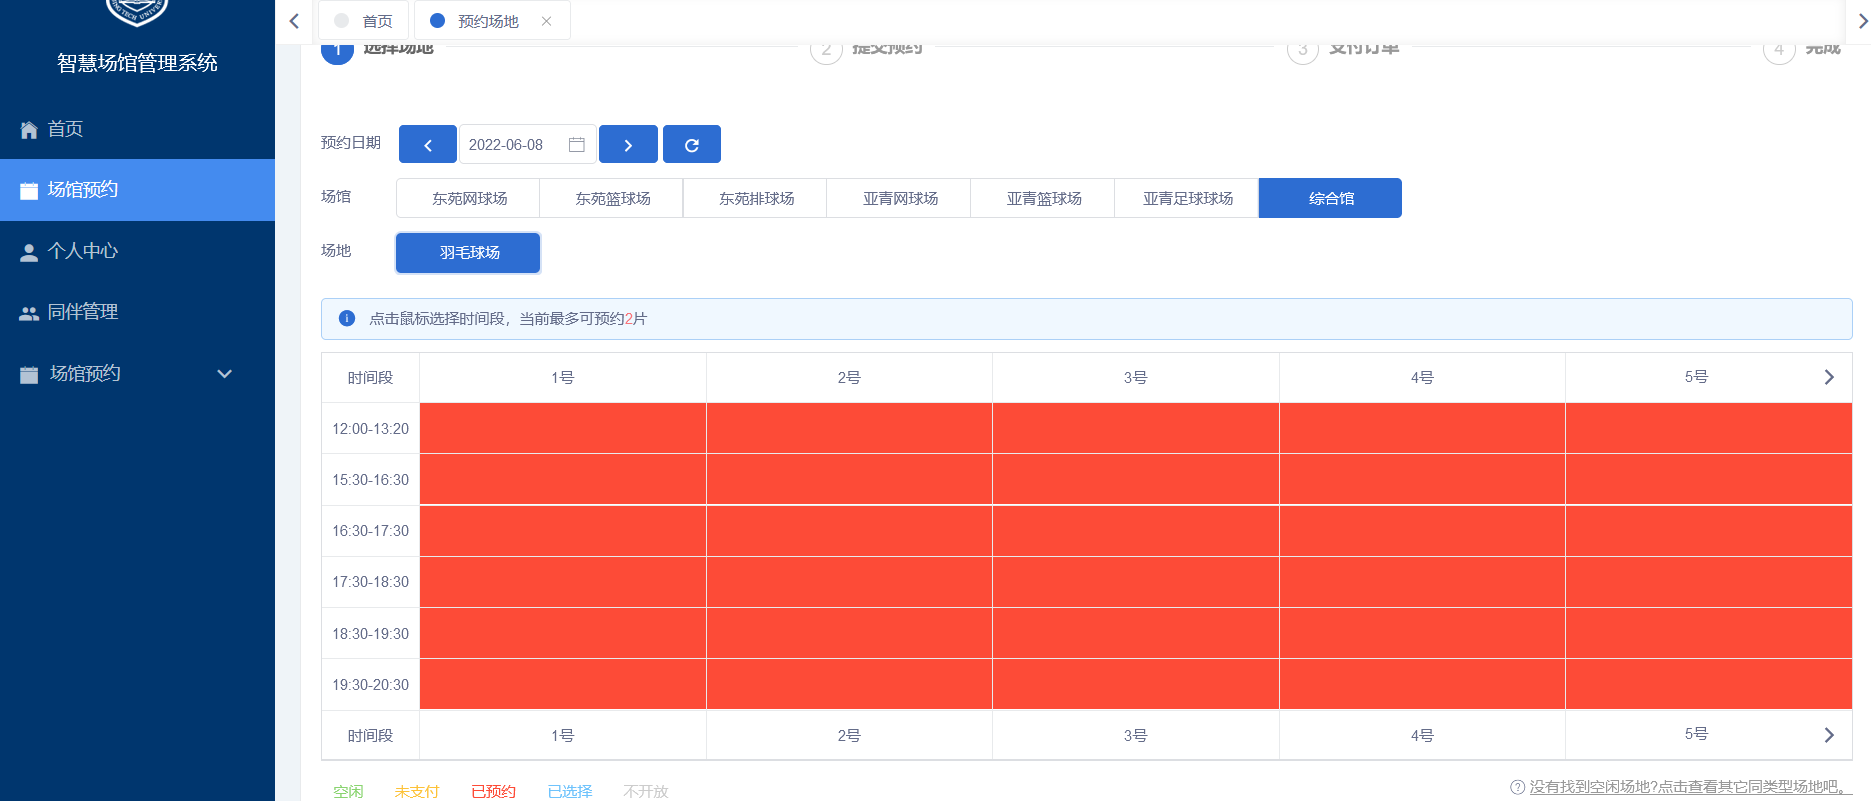The width and height of the screenshot is (1871, 801).
Task: Select the 羽毛球场 court type
Action: [469, 252]
